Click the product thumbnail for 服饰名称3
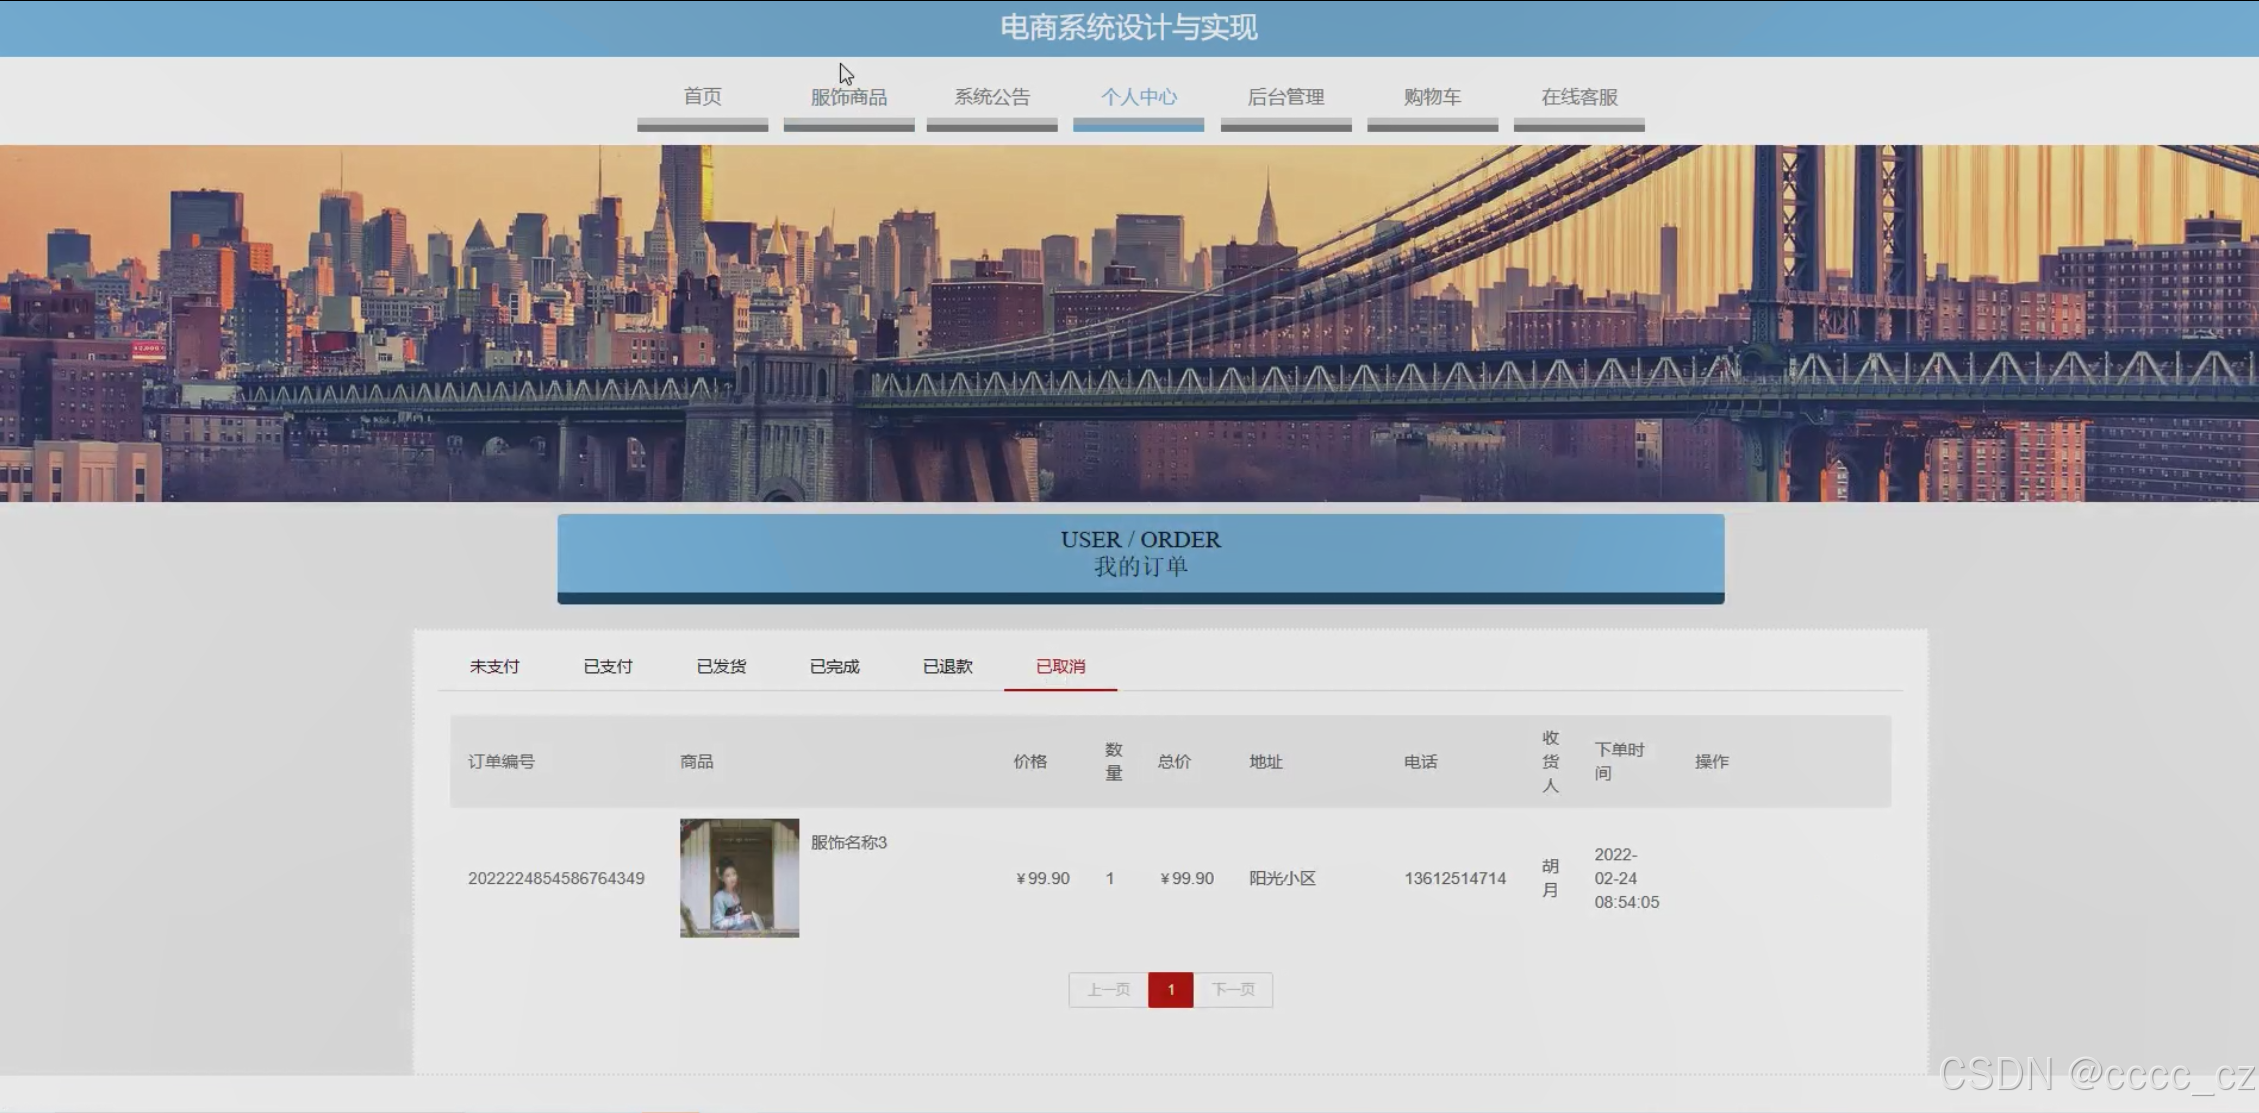This screenshot has height=1113, width=2259. pyautogui.click(x=739, y=878)
